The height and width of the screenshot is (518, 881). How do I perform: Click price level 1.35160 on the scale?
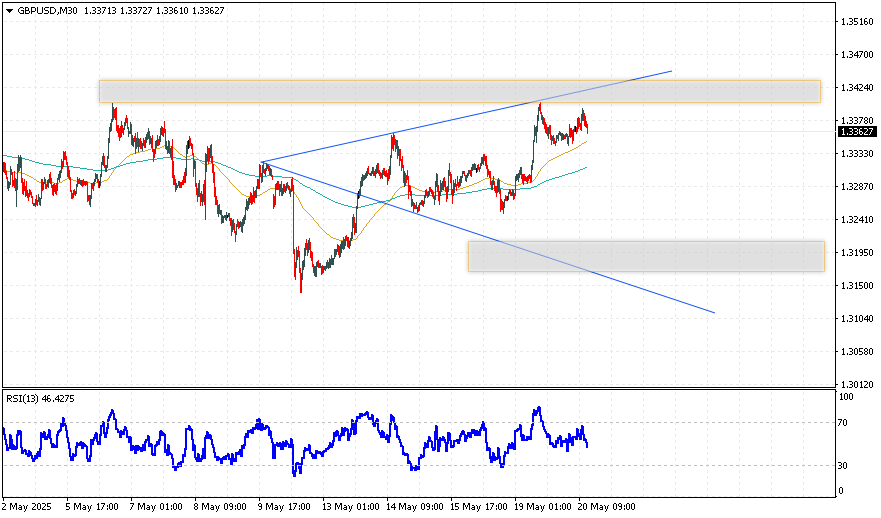tap(857, 22)
